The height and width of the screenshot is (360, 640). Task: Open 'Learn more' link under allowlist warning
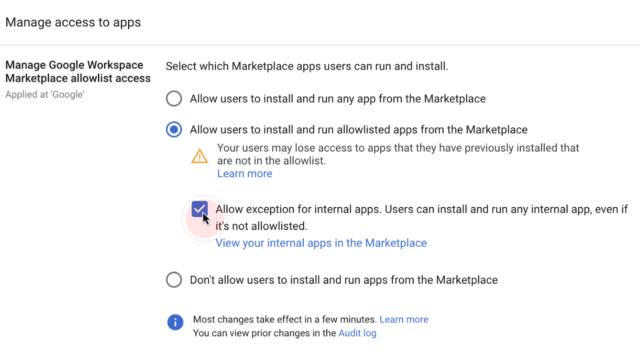pyautogui.click(x=244, y=173)
